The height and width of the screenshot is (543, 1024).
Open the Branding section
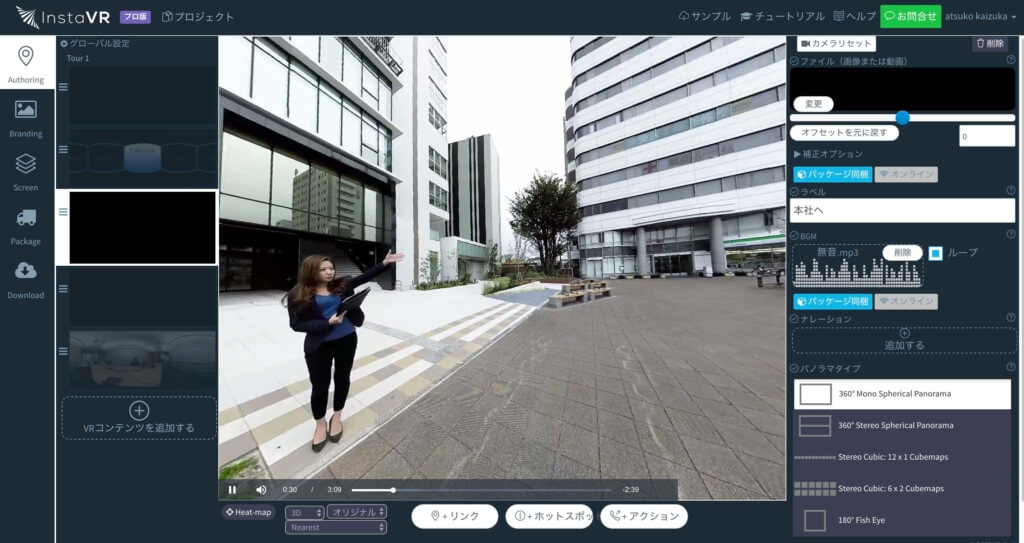25,118
